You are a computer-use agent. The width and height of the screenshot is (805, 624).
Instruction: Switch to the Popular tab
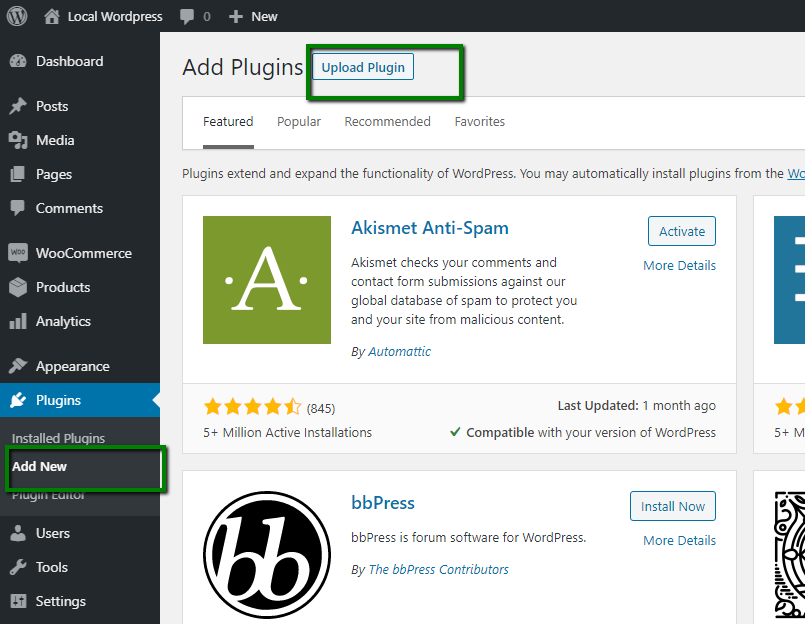pyautogui.click(x=299, y=122)
